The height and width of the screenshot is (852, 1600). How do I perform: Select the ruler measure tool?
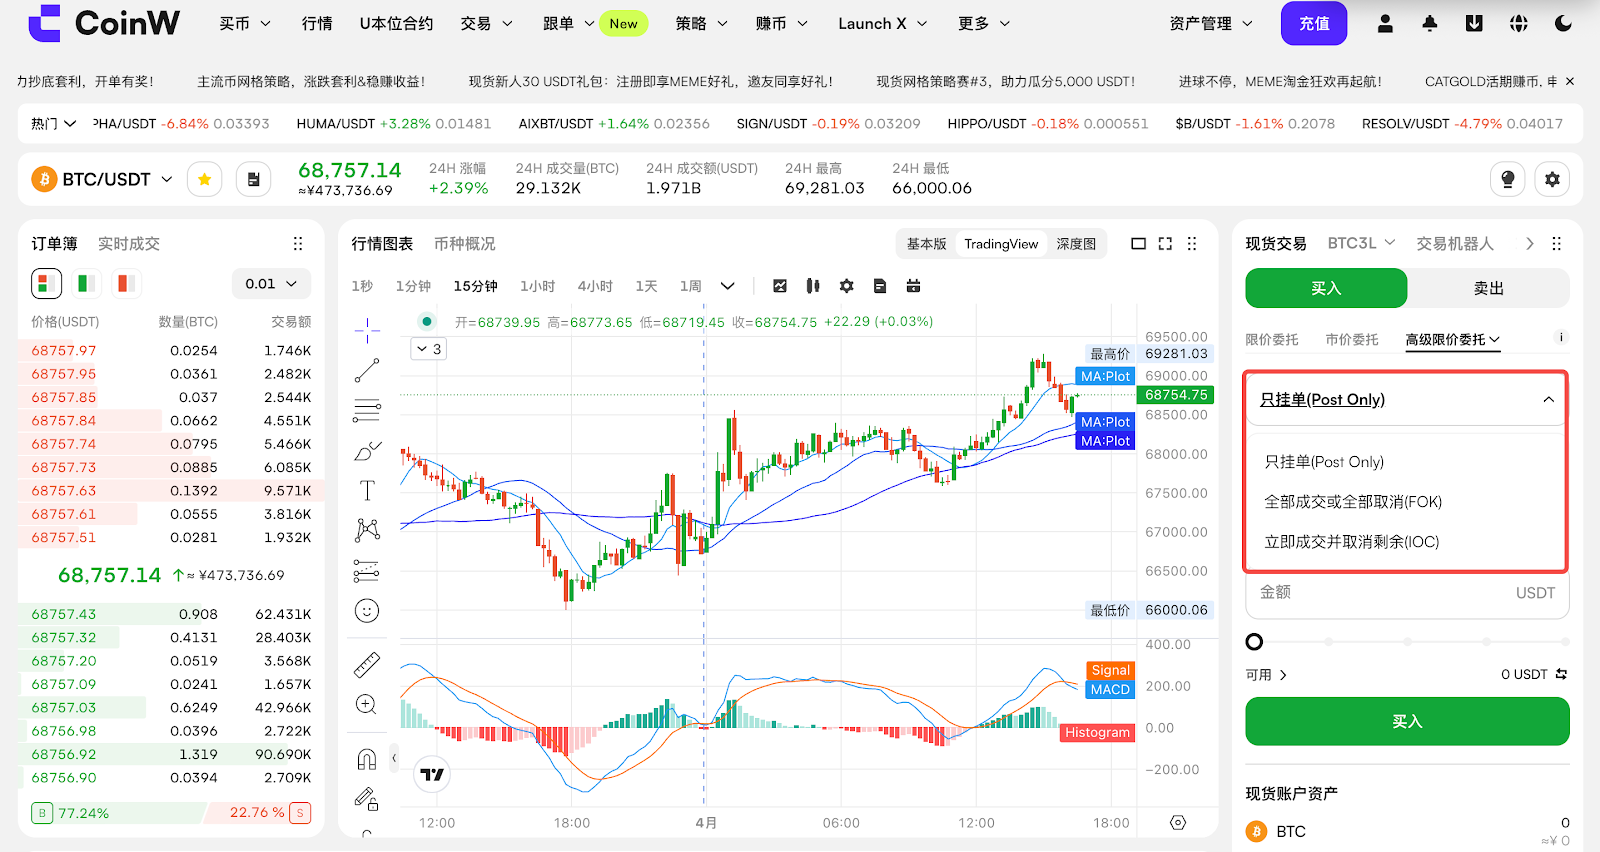367,664
